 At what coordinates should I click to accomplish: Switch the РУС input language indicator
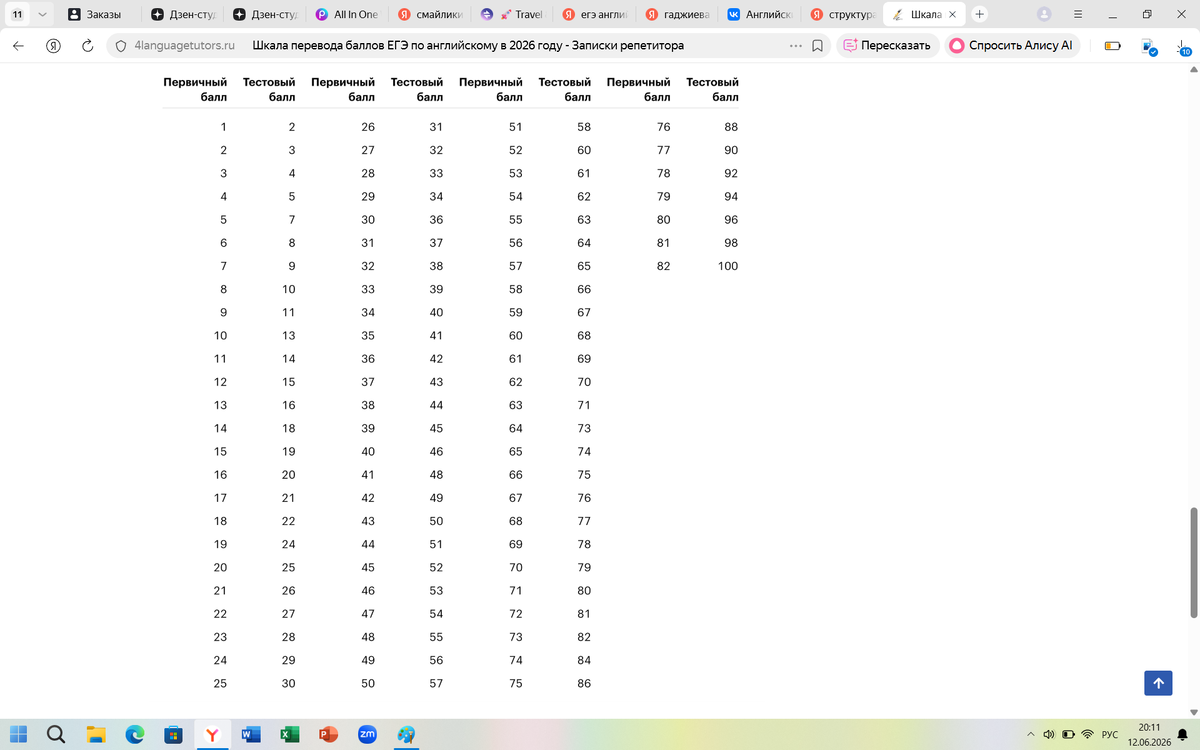[1109, 734]
